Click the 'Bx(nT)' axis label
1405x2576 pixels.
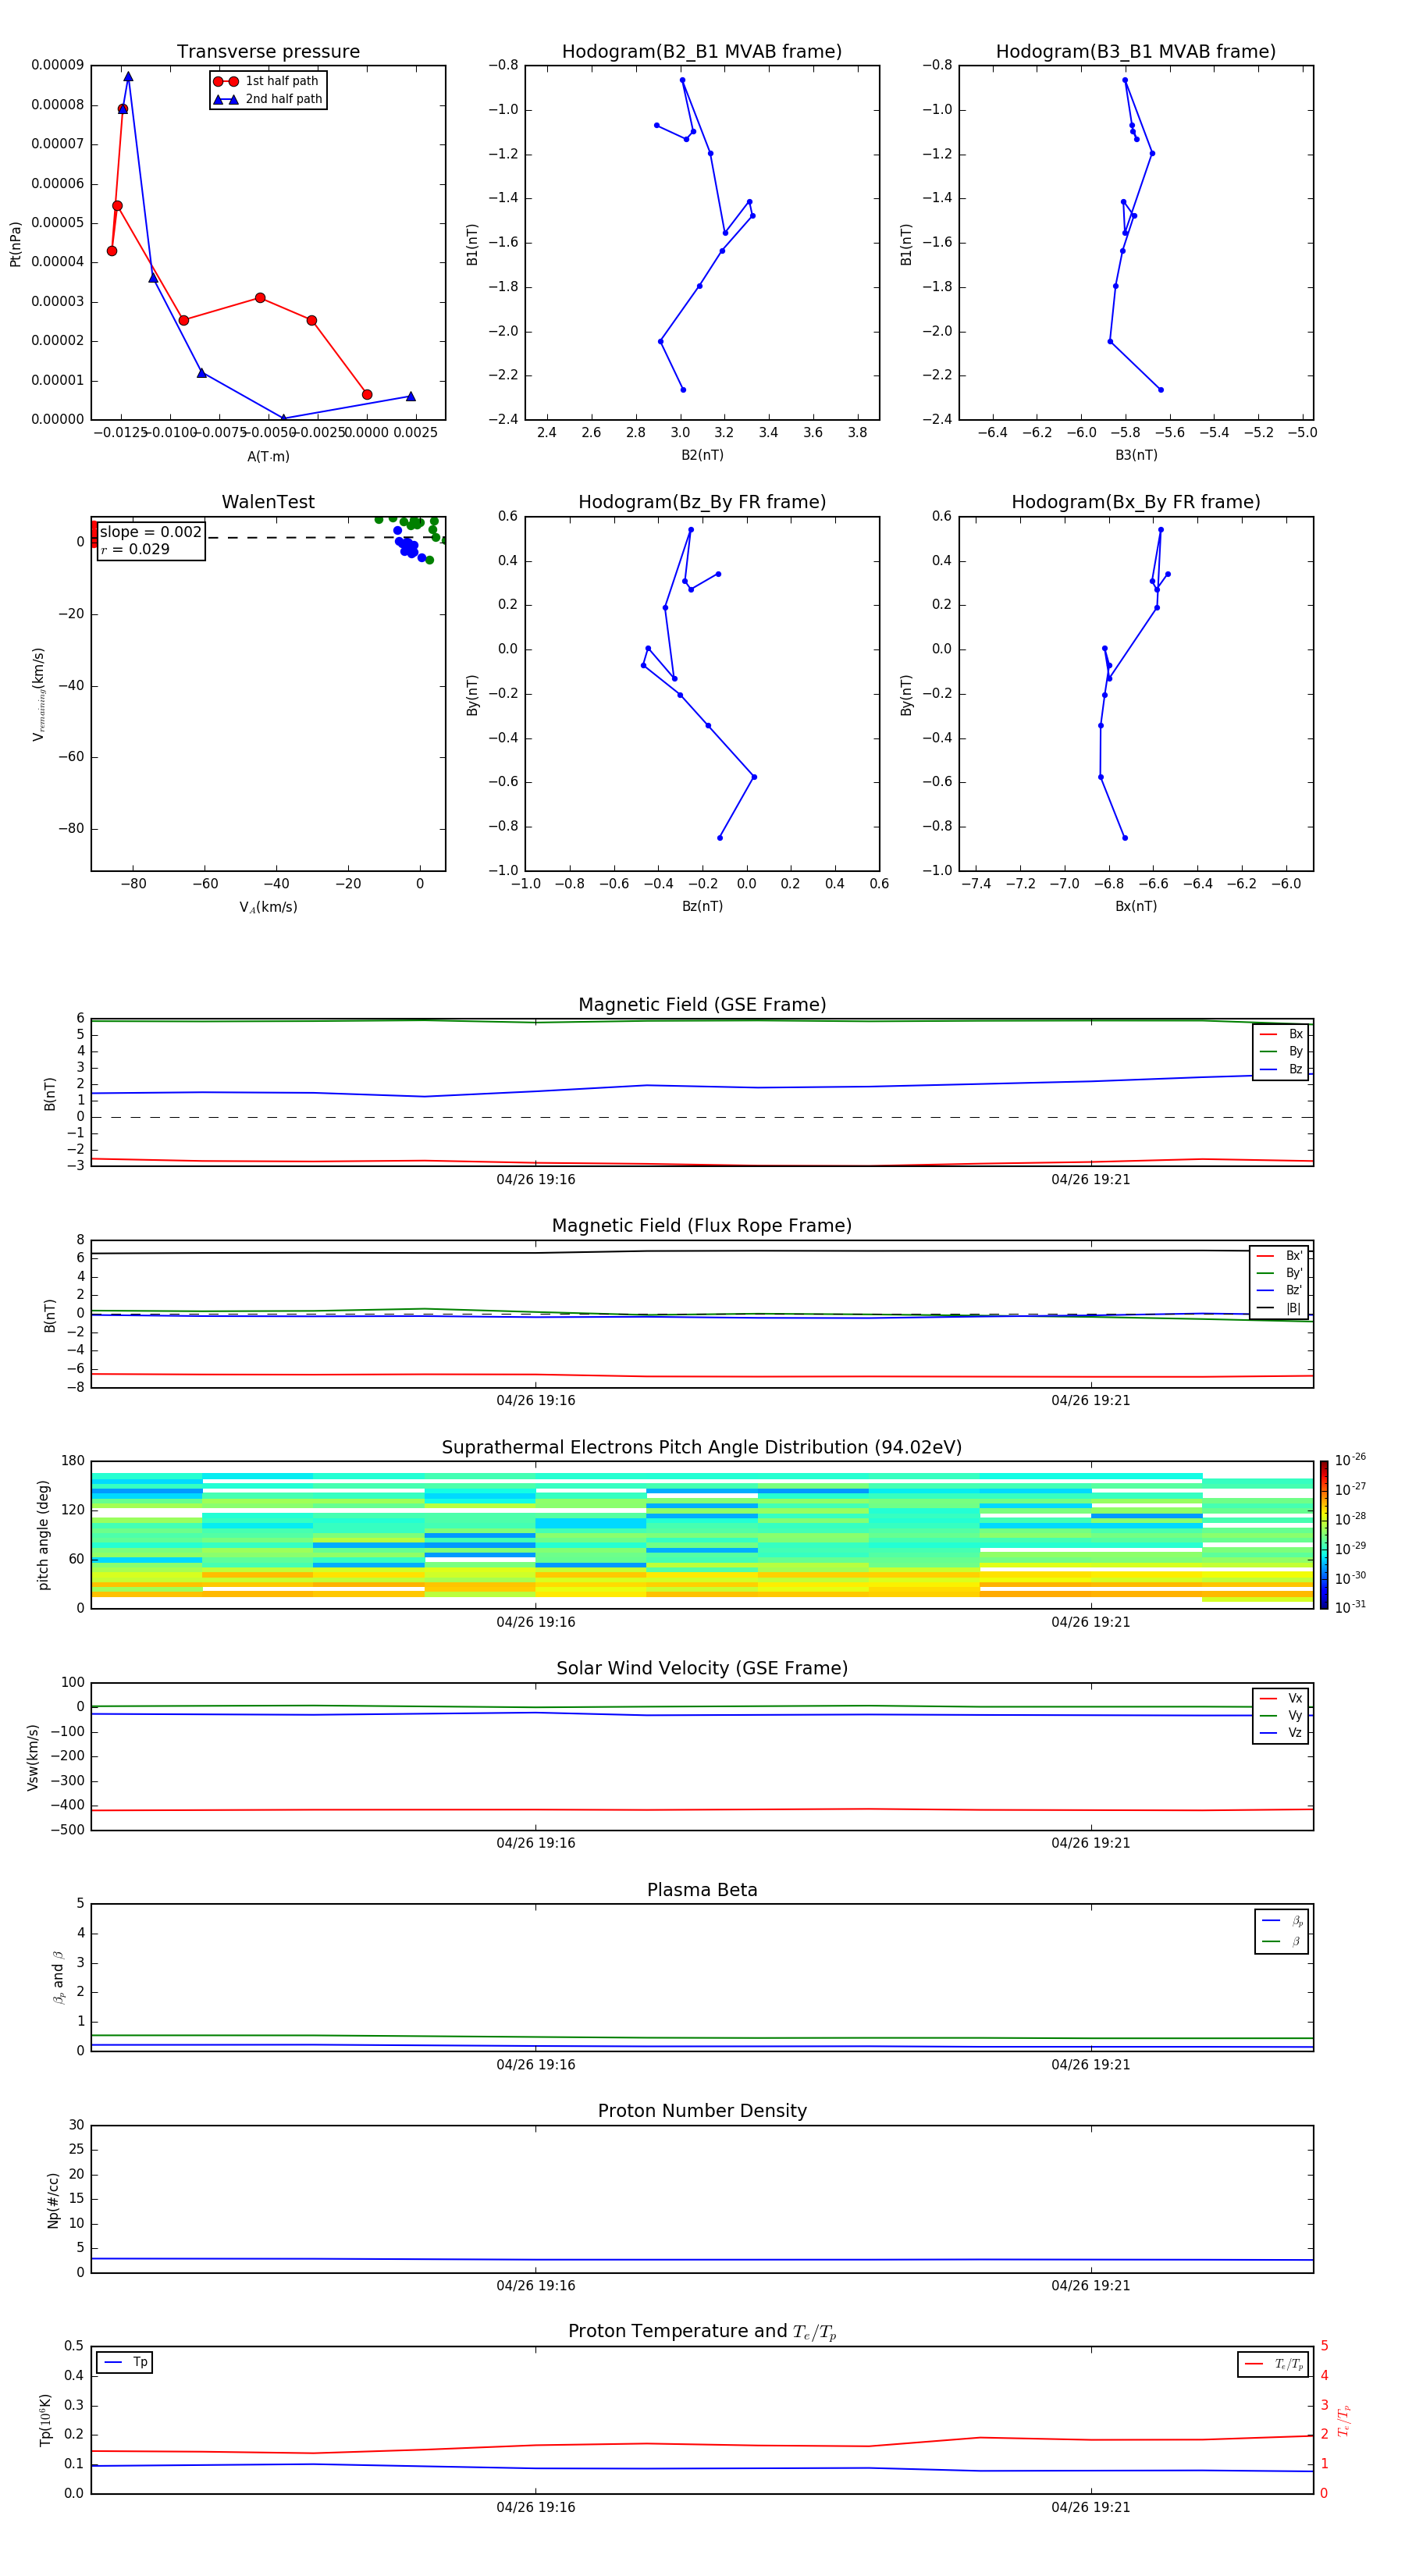(x=1136, y=906)
